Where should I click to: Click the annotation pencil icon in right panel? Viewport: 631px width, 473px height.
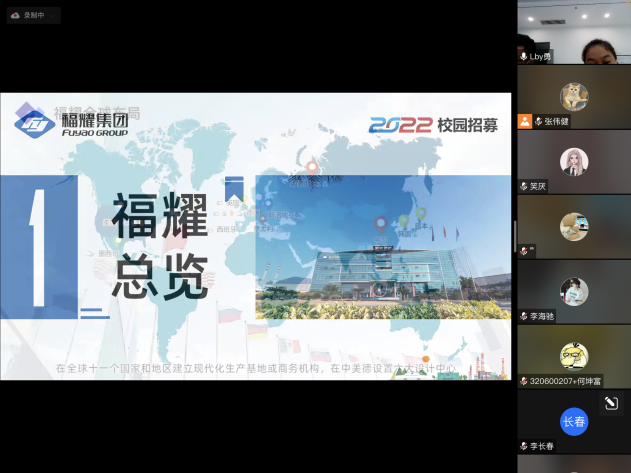coord(610,403)
